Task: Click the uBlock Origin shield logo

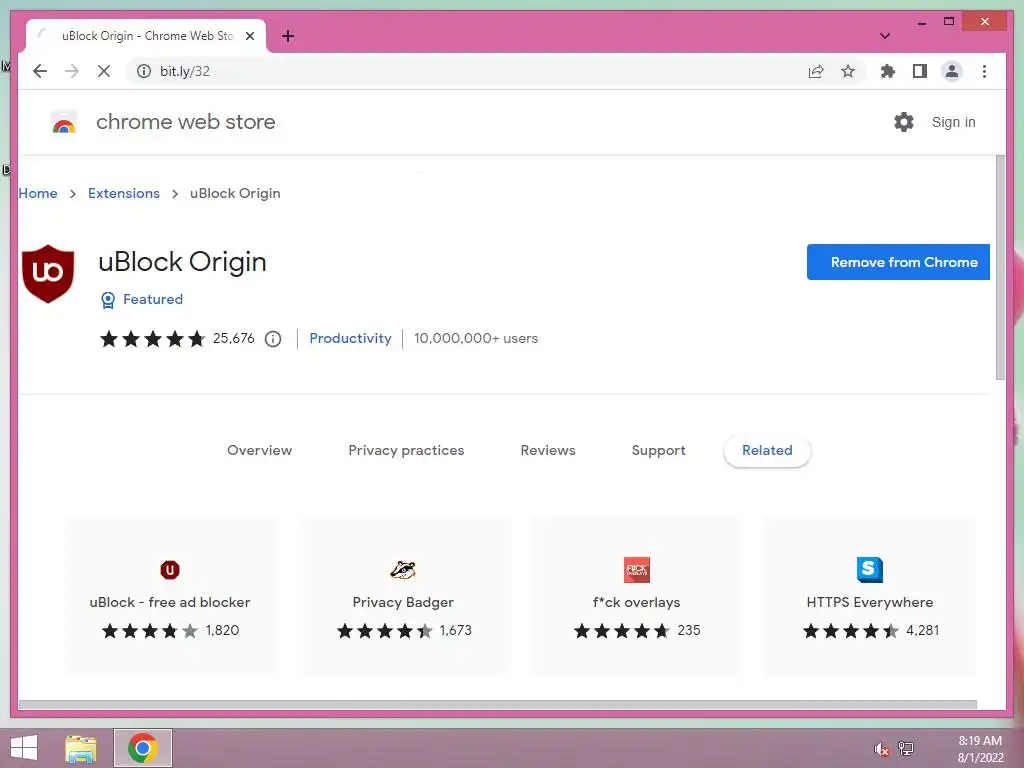Action: point(48,274)
